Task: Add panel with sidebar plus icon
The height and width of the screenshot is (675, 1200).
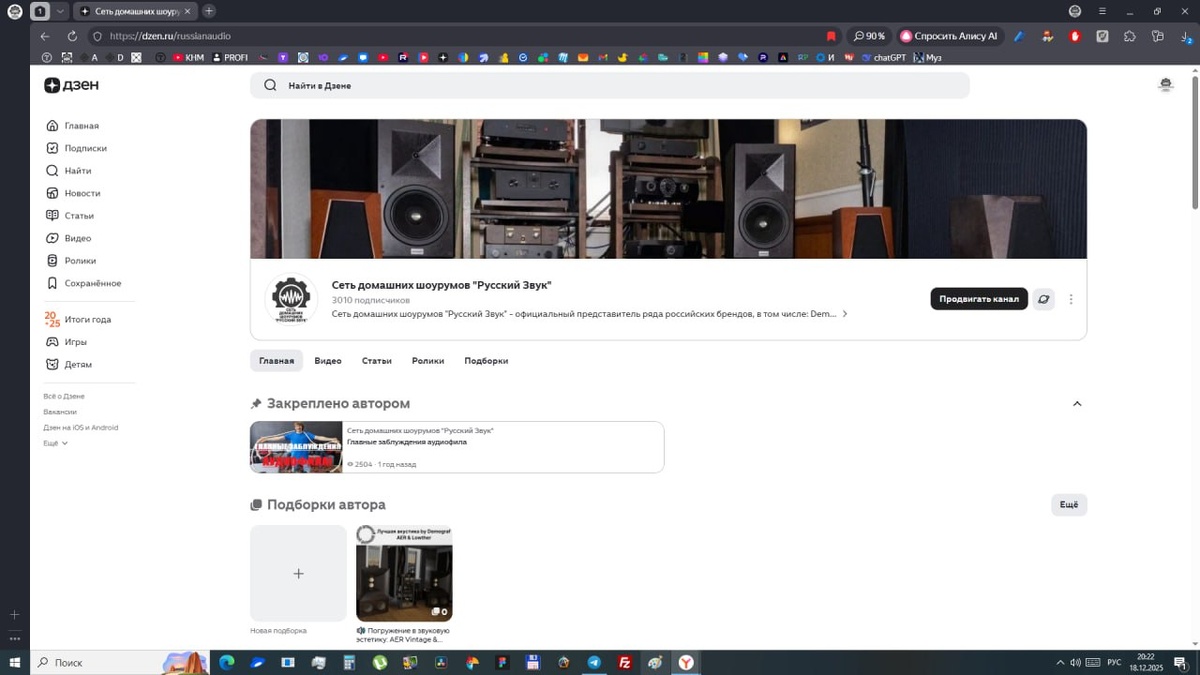Action: coord(15,615)
